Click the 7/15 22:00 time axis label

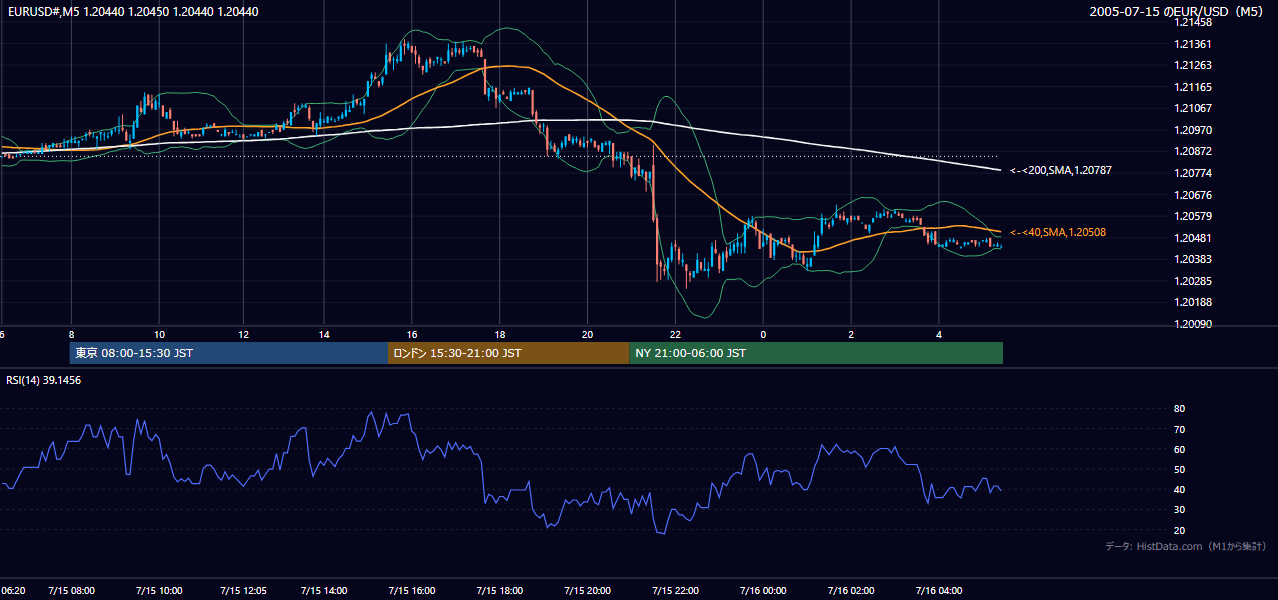pyautogui.click(x=675, y=590)
